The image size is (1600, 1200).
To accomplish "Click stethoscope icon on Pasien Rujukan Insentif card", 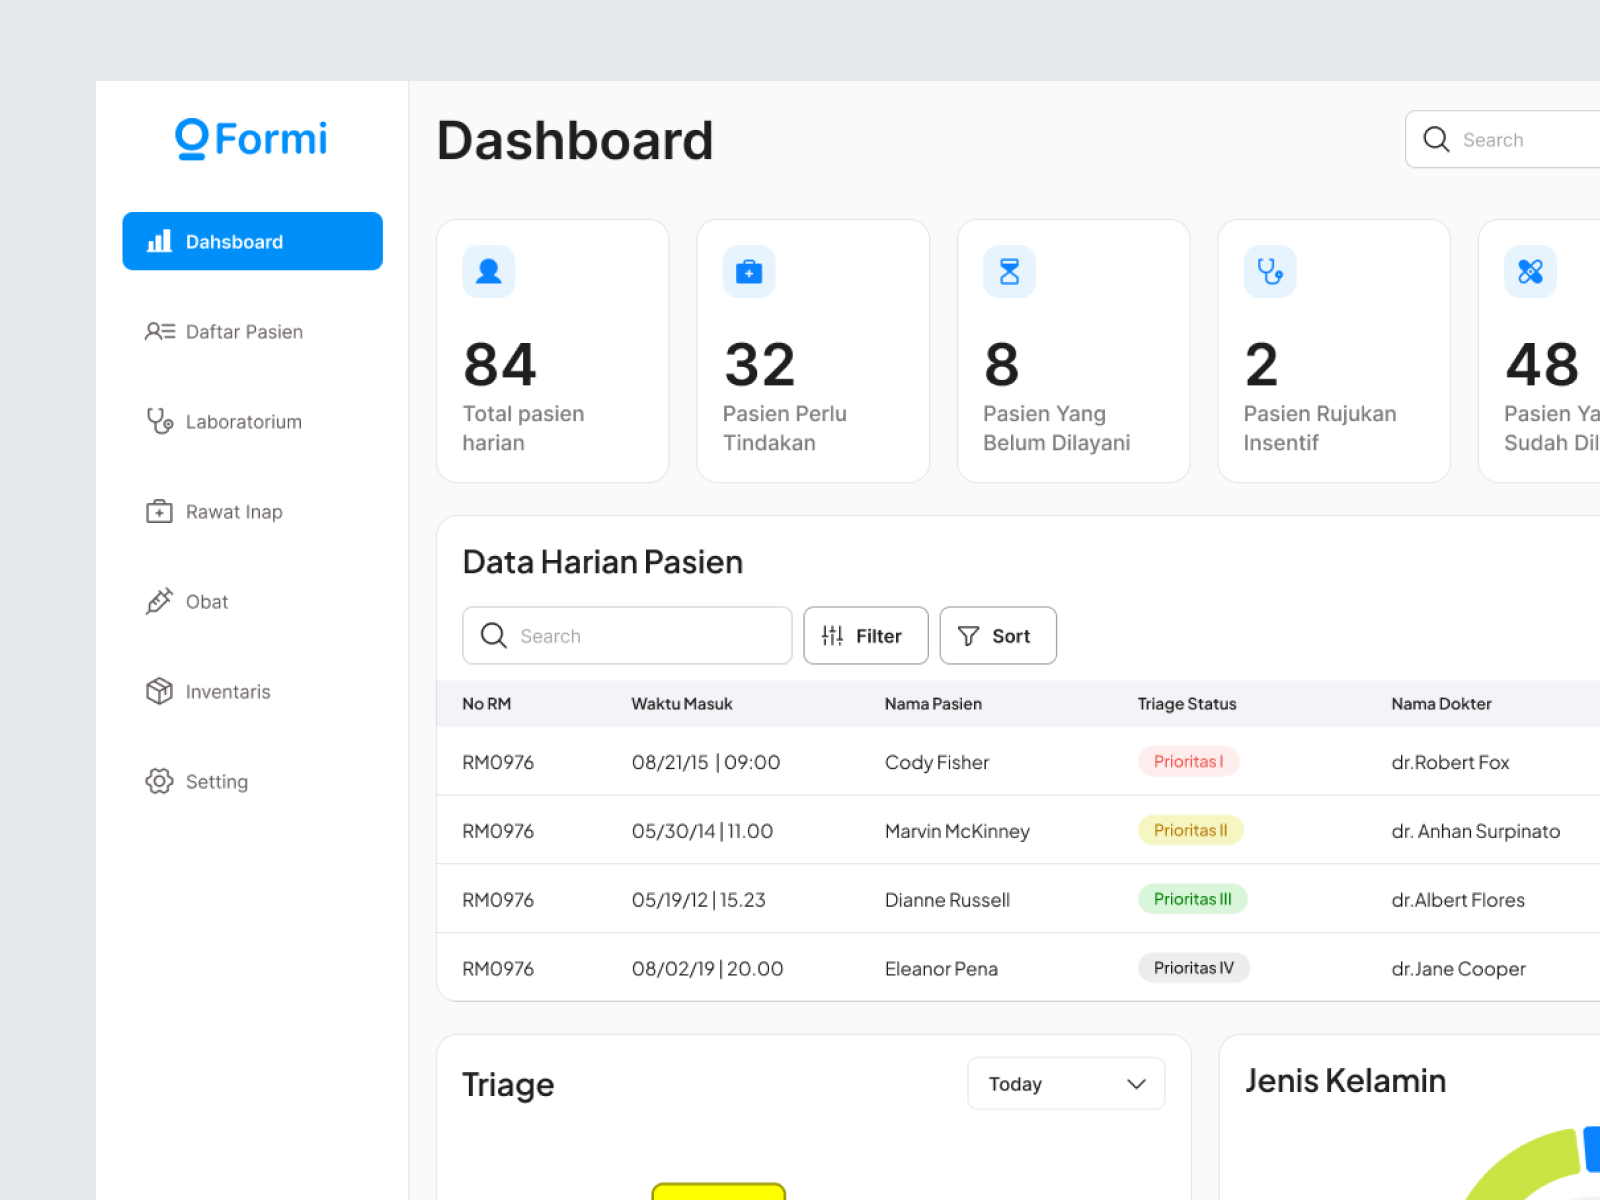I will click(1269, 271).
